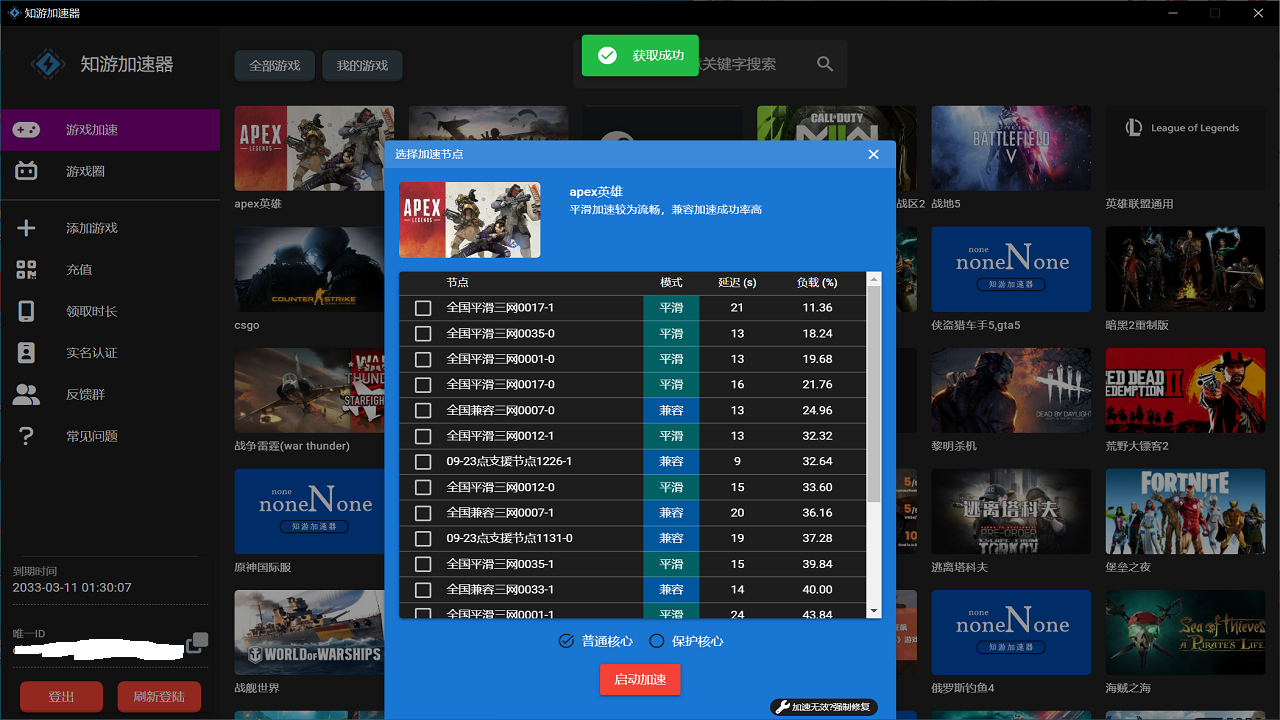The height and width of the screenshot is (720, 1280).
Task: Open the 全部游戏 tab
Action: coord(275,66)
